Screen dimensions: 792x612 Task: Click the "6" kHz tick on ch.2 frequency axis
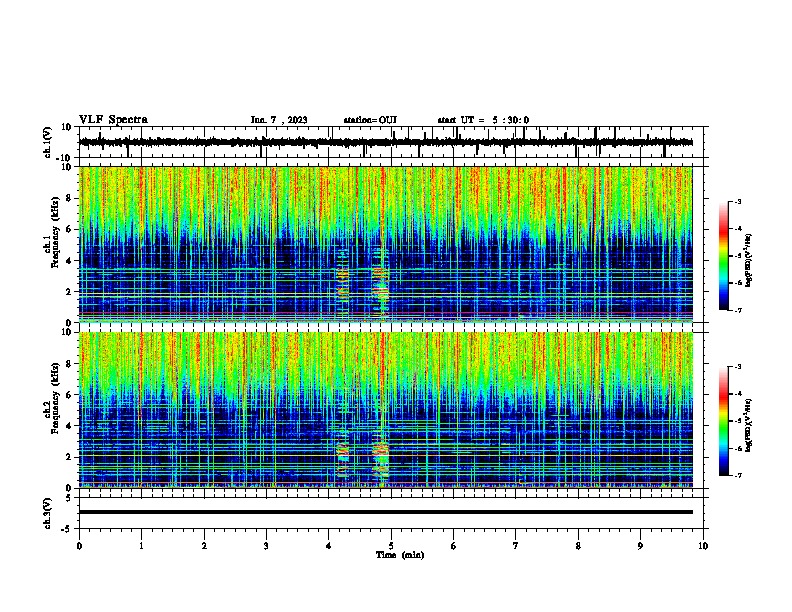click(70, 395)
